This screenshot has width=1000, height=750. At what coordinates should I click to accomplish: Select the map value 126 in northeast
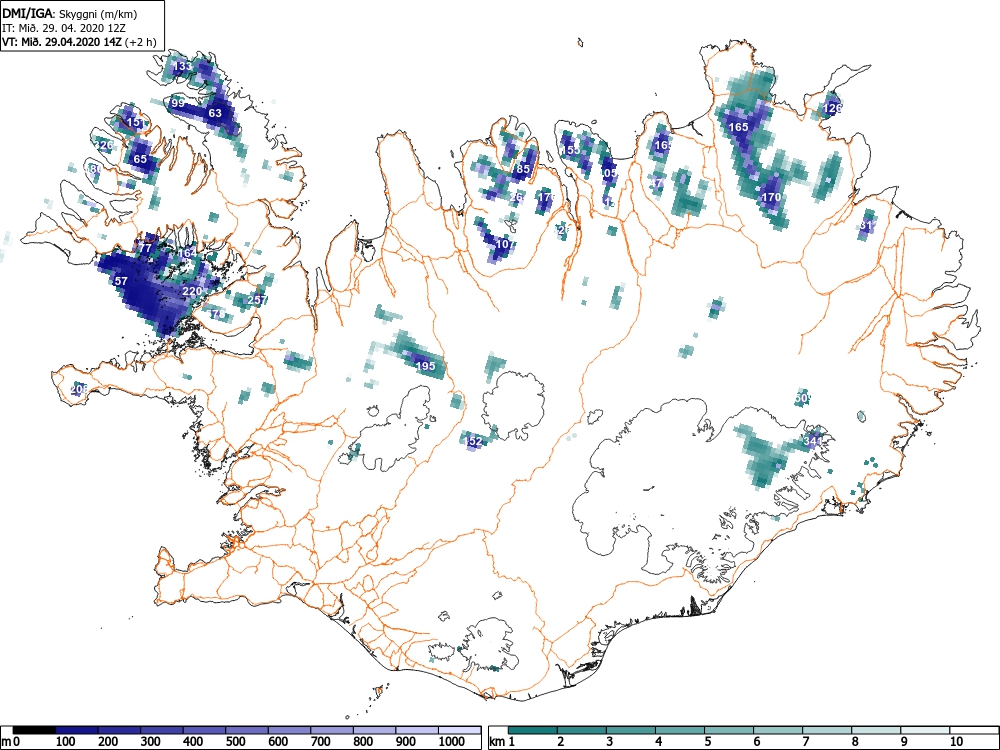[x=832, y=109]
